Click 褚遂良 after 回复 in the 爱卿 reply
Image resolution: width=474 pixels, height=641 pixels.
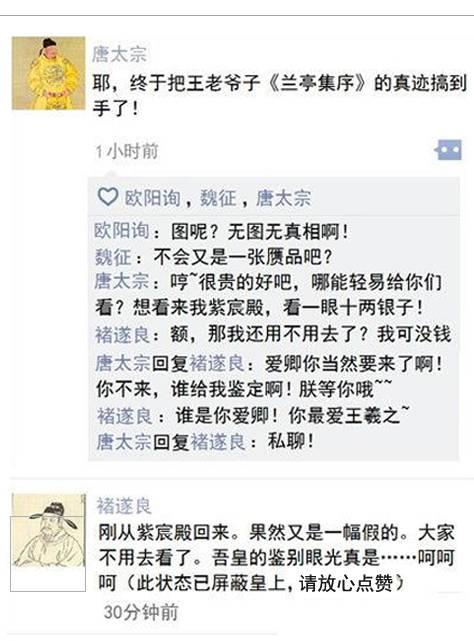(217, 363)
